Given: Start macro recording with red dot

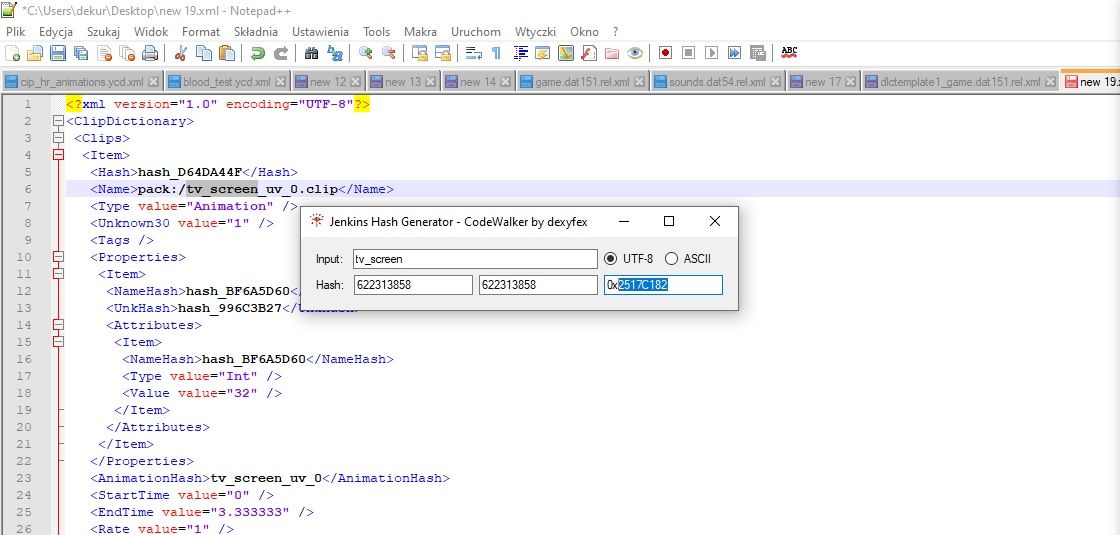Looking at the screenshot, I should (666, 53).
